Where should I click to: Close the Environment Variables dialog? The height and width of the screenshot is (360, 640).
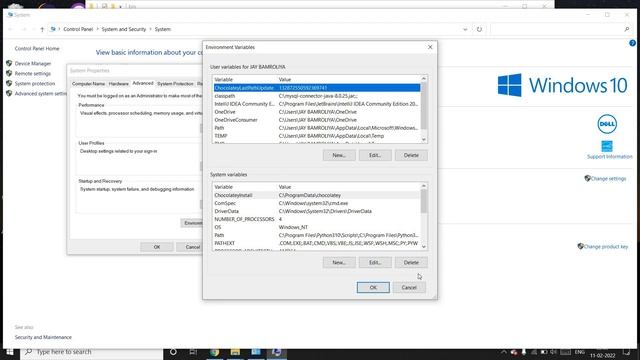pos(430,47)
